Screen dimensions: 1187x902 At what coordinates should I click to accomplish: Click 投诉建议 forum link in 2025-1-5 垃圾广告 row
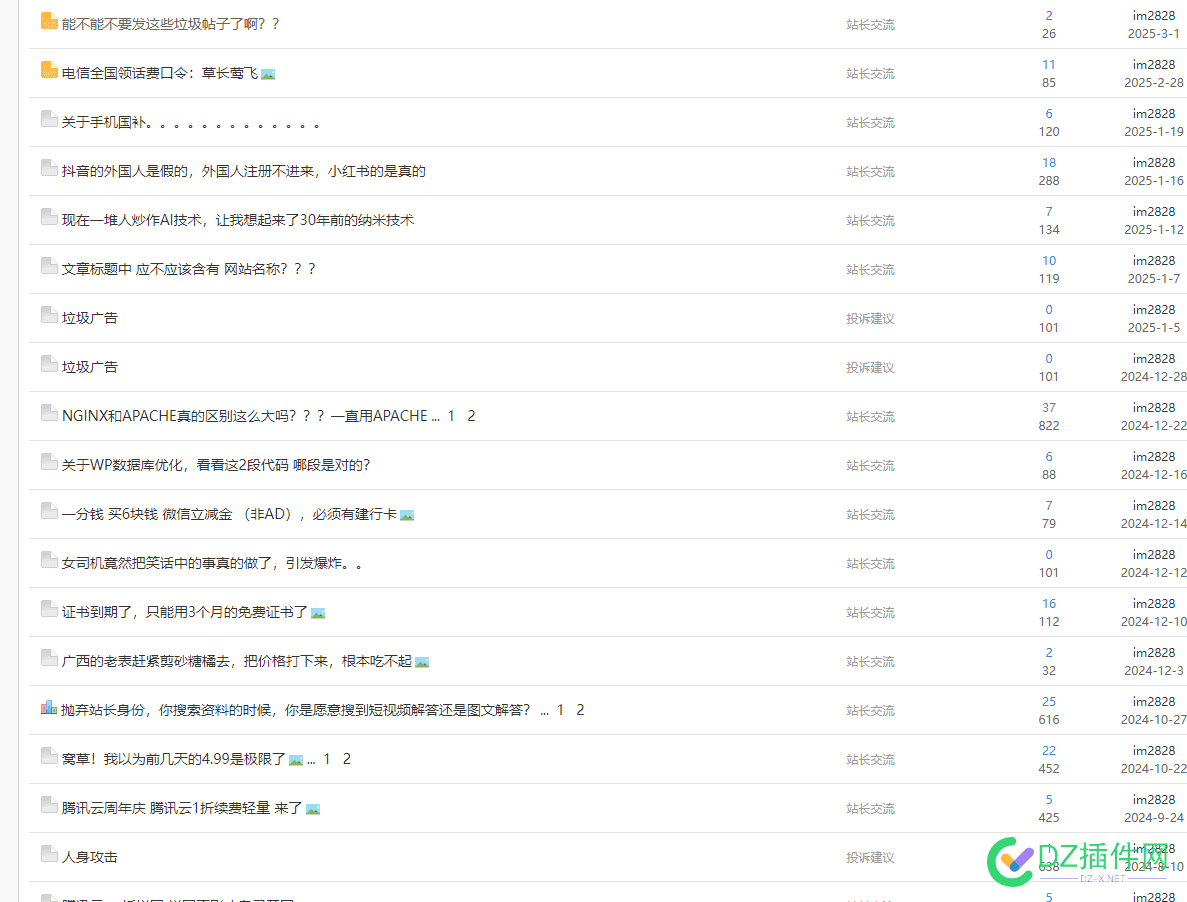point(870,319)
